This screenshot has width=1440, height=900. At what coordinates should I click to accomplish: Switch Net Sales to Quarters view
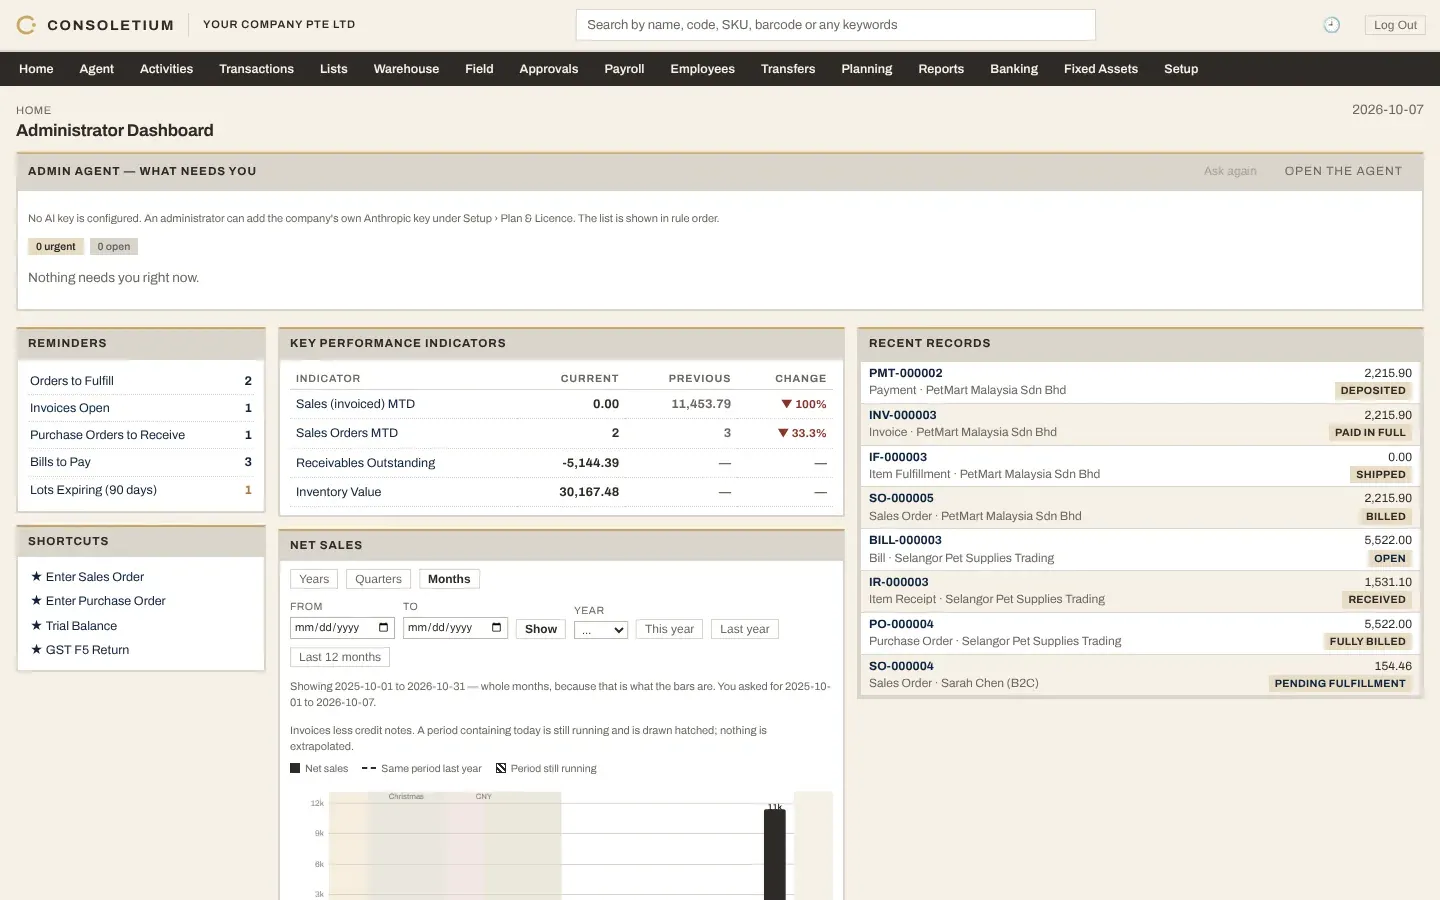[x=378, y=579]
